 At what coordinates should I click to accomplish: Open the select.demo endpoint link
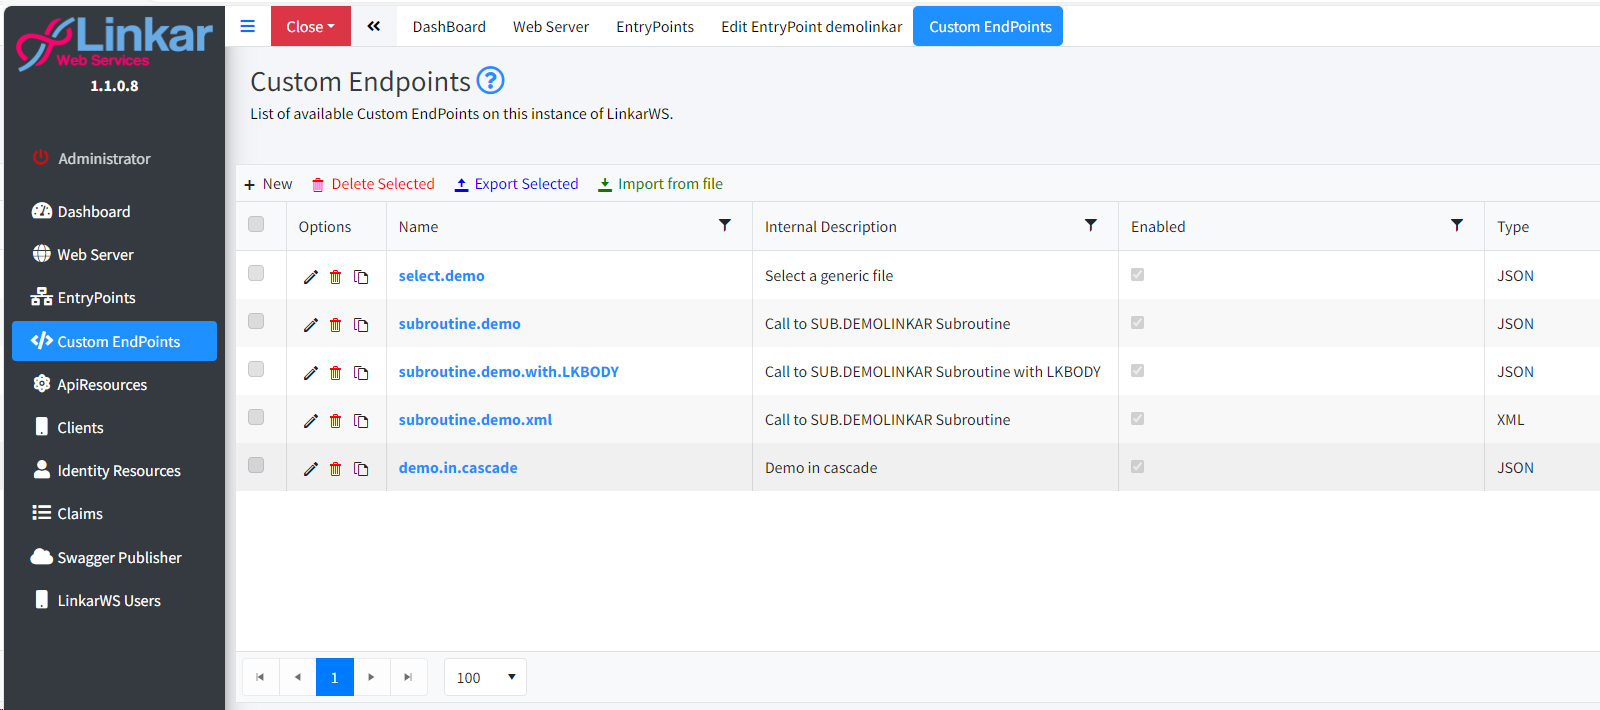pos(441,276)
